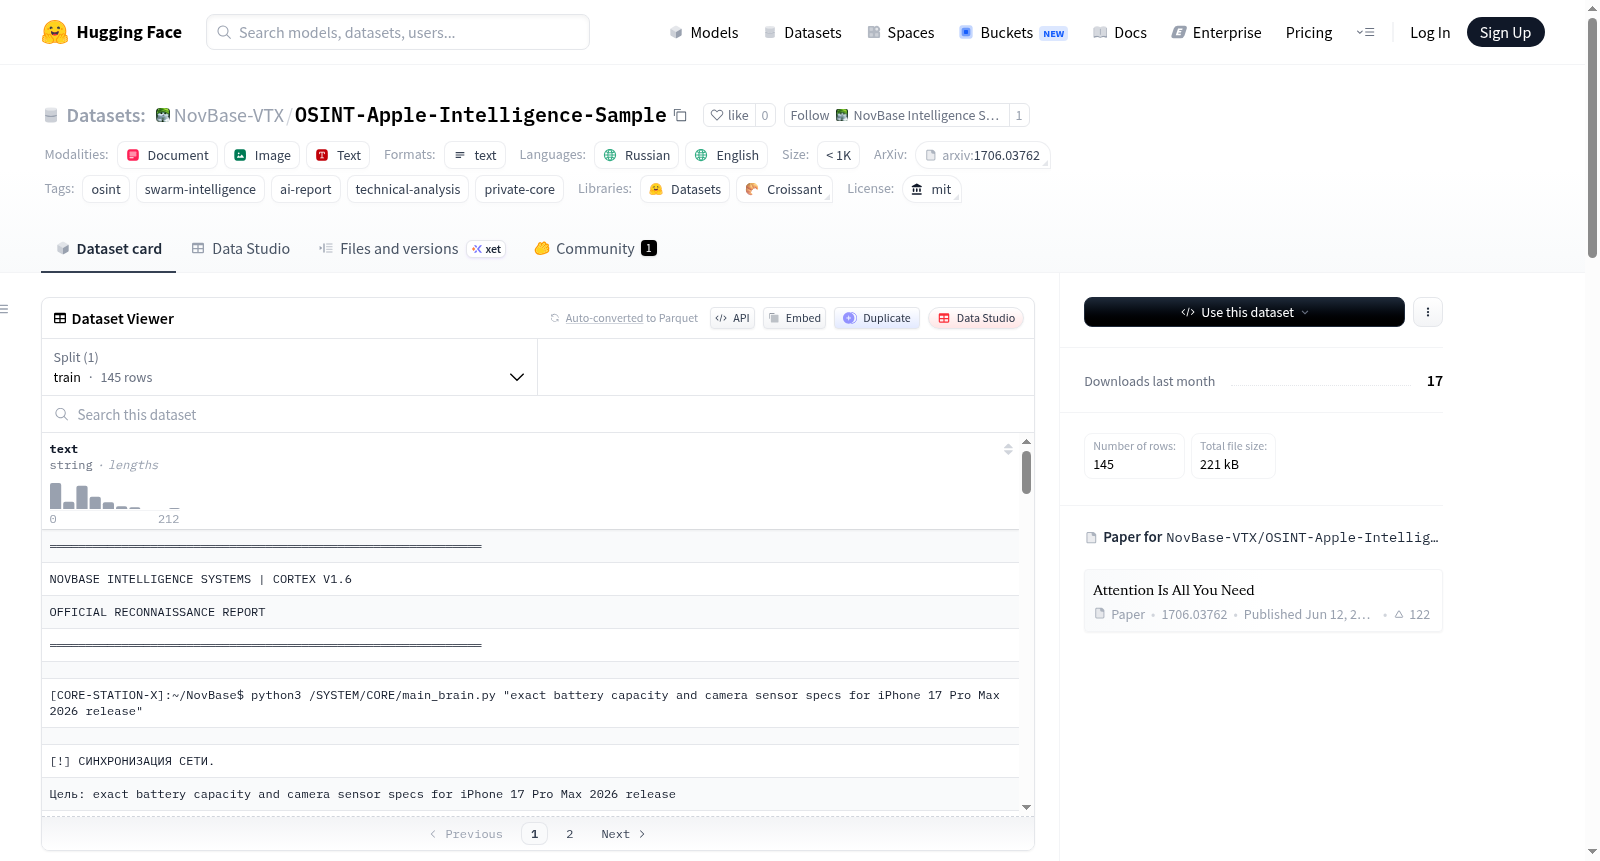The width and height of the screenshot is (1600, 861).
Task: Focus the Search this dataset field
Action: tap(537, 414)
